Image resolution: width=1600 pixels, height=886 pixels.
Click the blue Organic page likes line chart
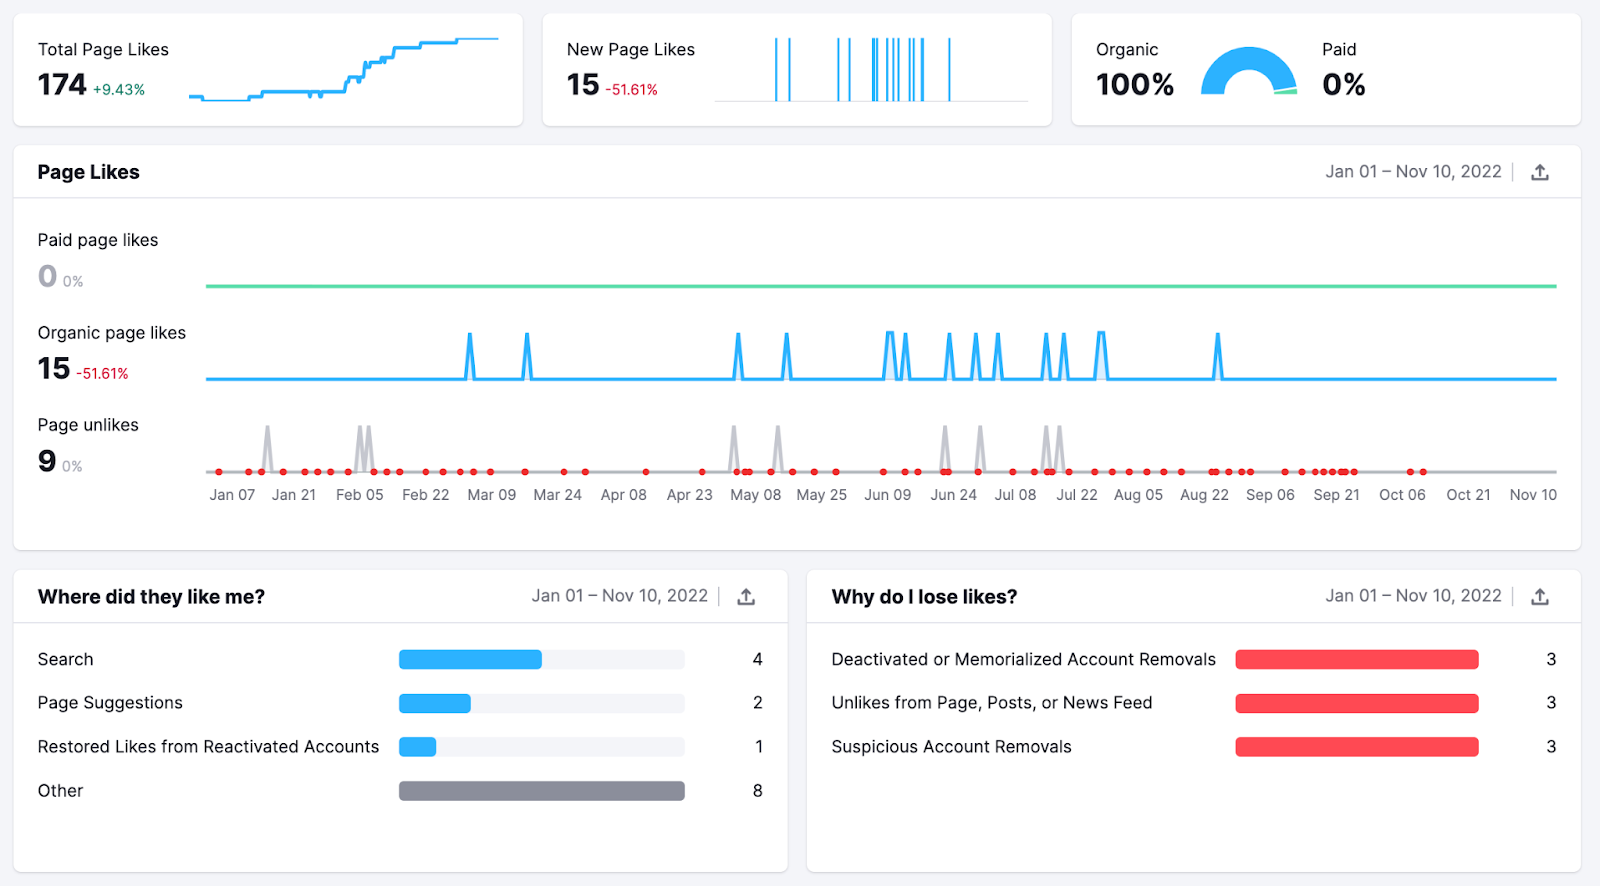tap(881, 356)
